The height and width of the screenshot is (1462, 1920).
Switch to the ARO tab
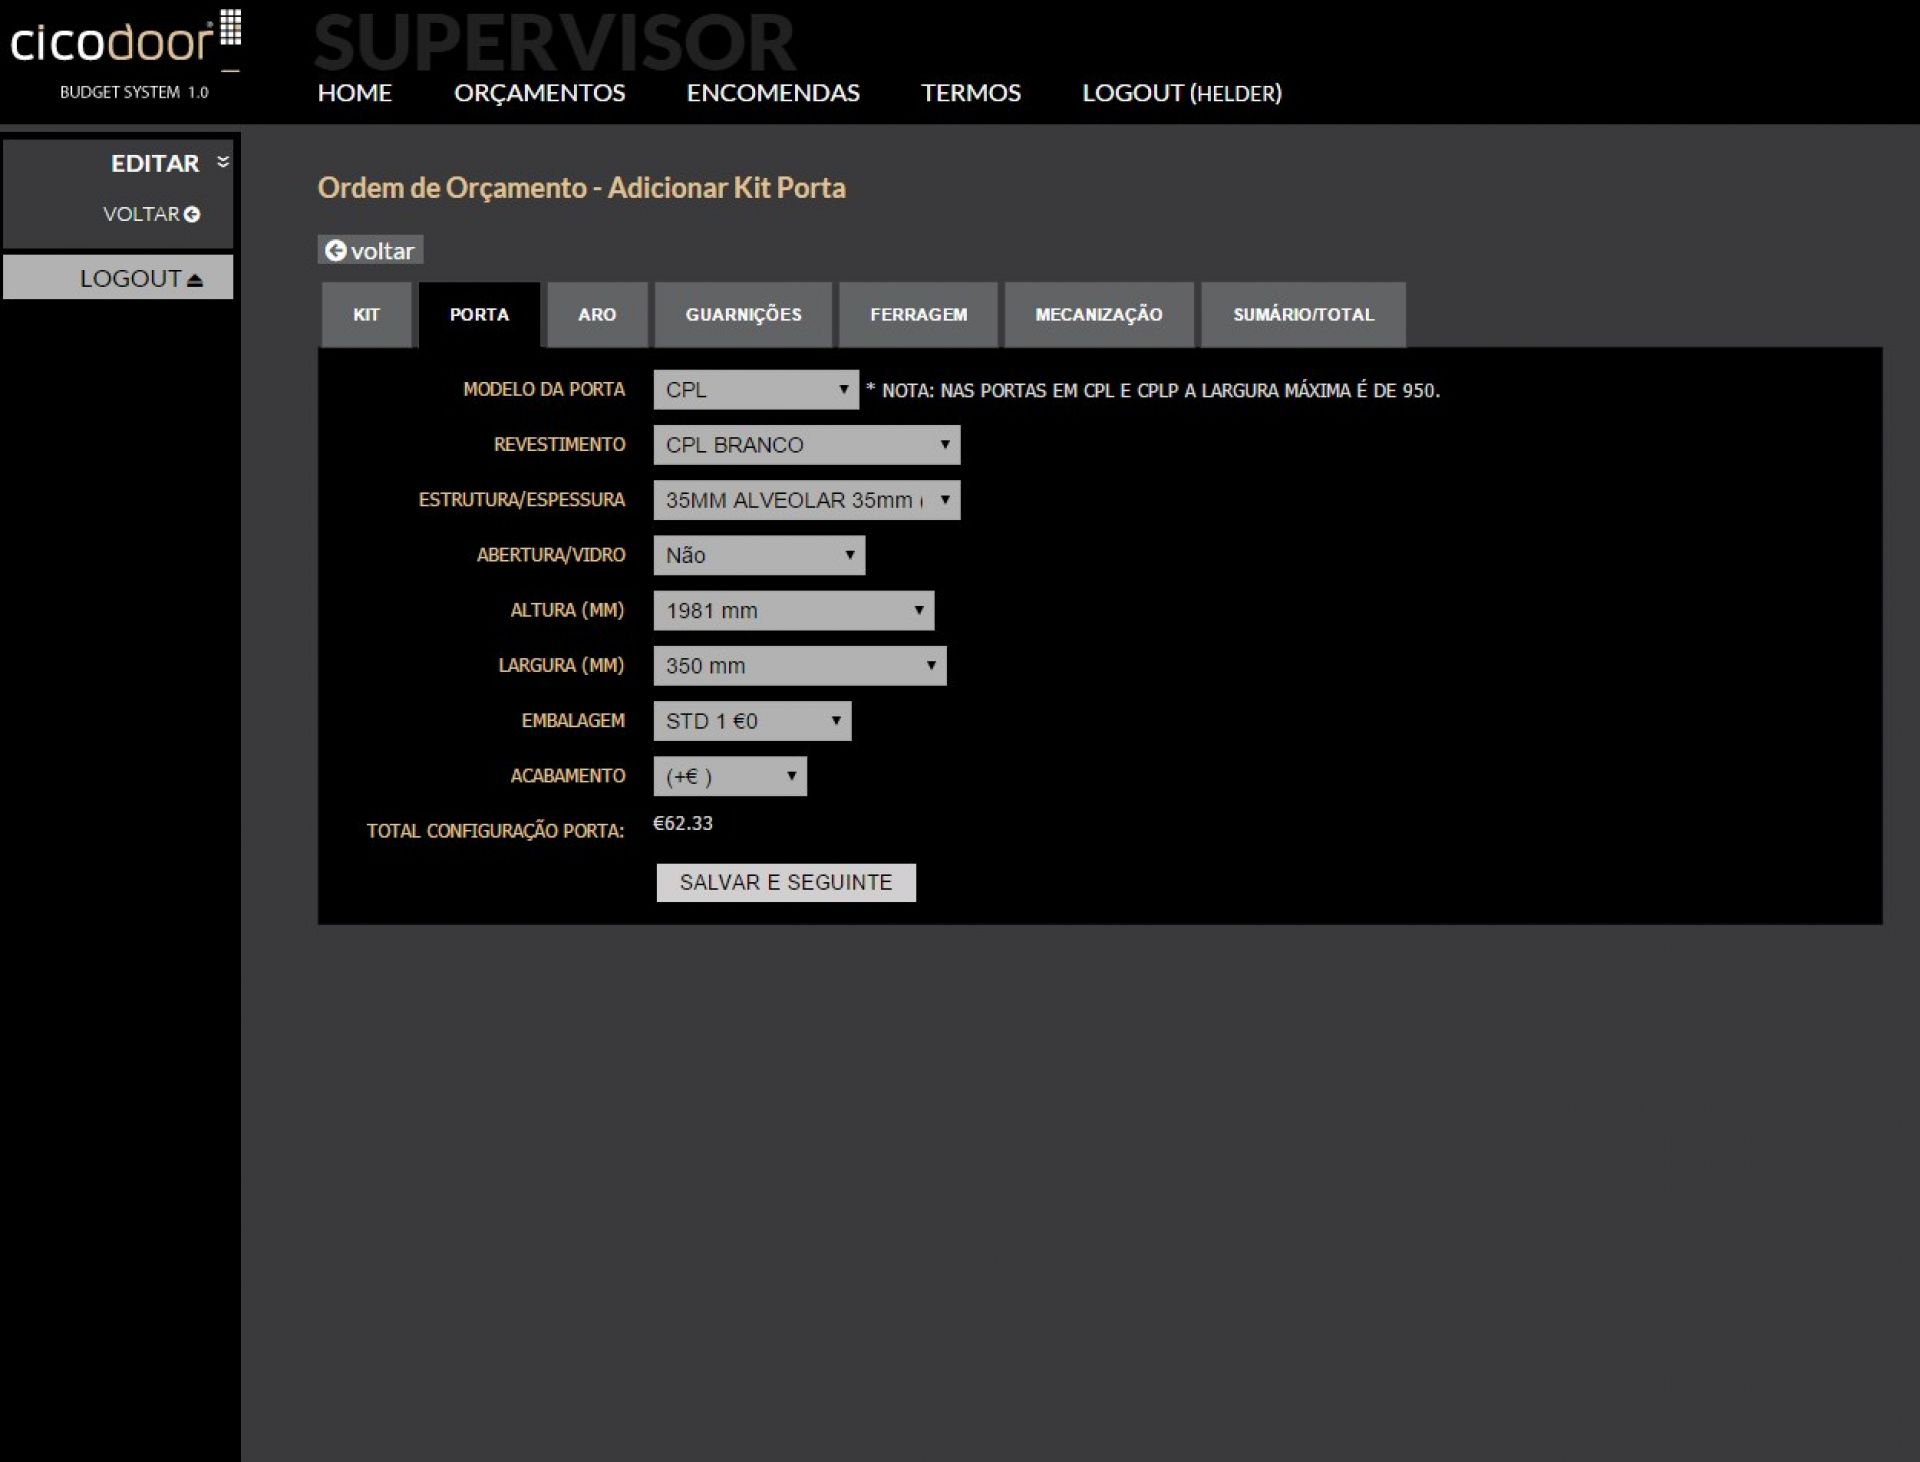[596, 315]
